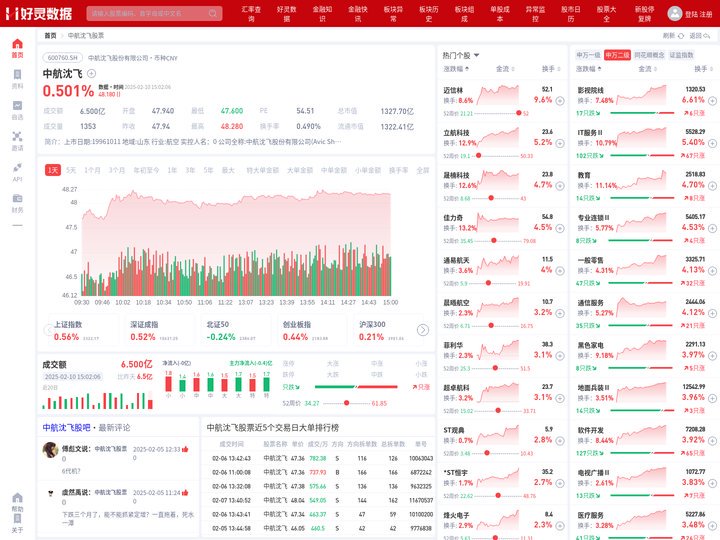Open 股市日历 in top menu
This screenshot has width=720, height=540.
click(x=571, y=13)
